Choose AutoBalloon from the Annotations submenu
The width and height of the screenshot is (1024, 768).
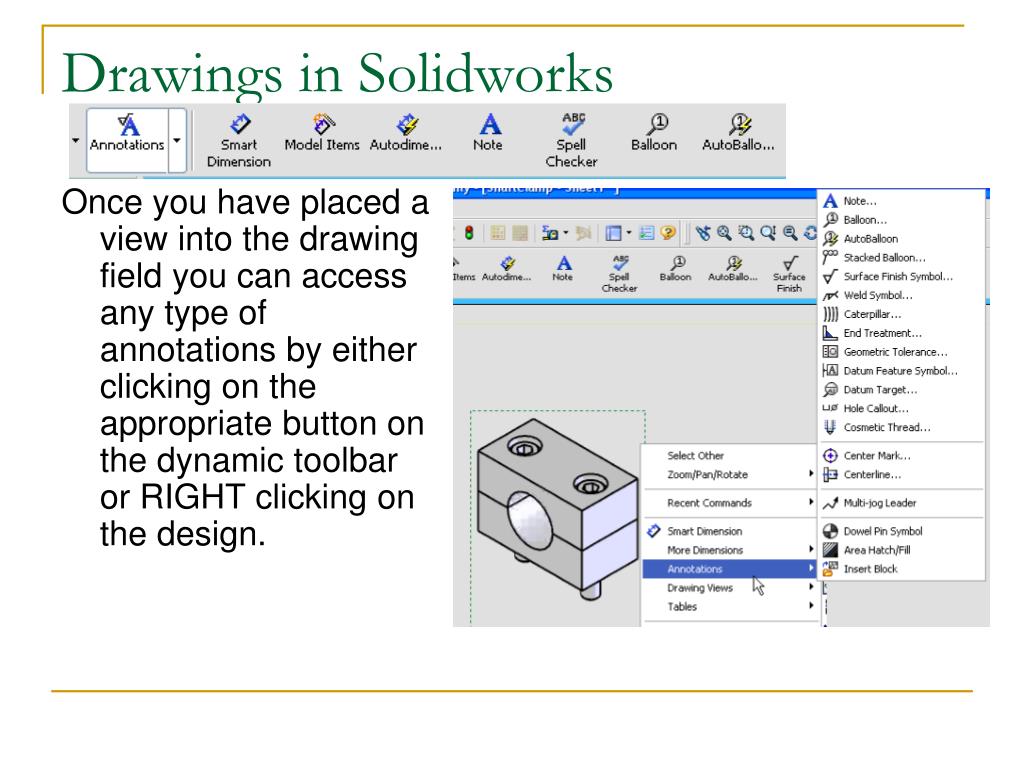point(902,239)
